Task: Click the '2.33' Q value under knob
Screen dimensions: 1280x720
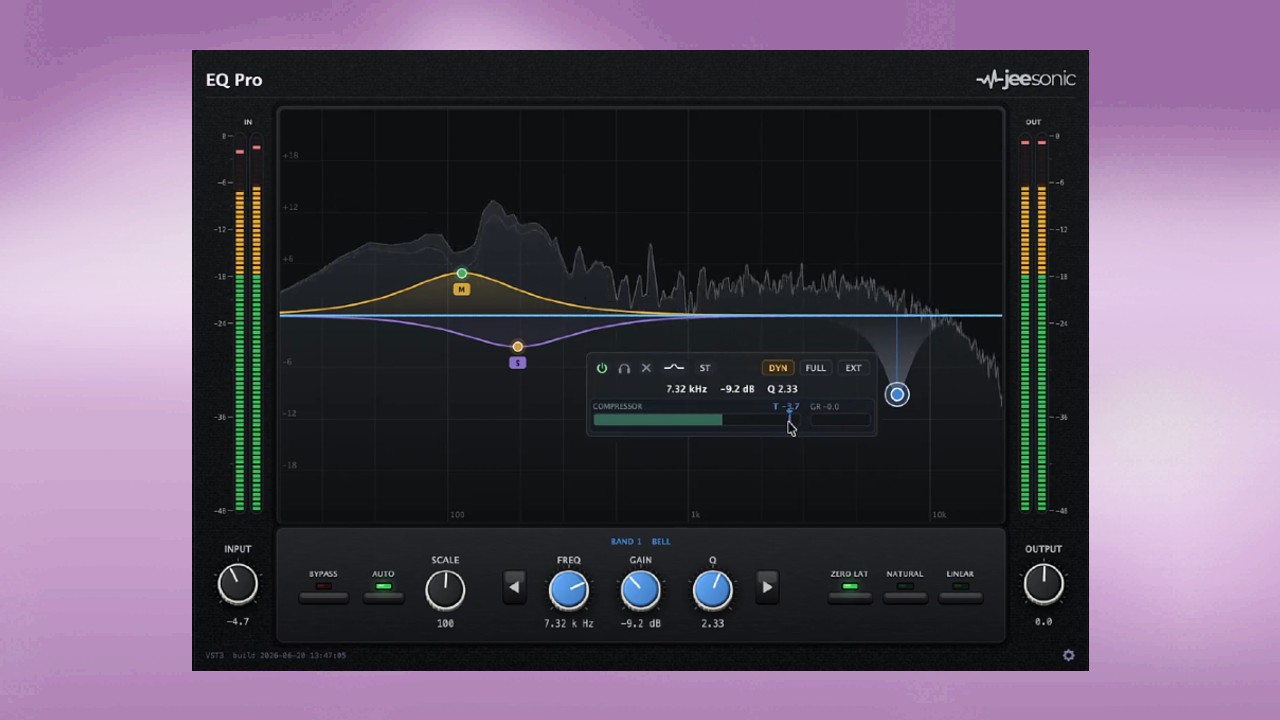Action: pos(713,623)
